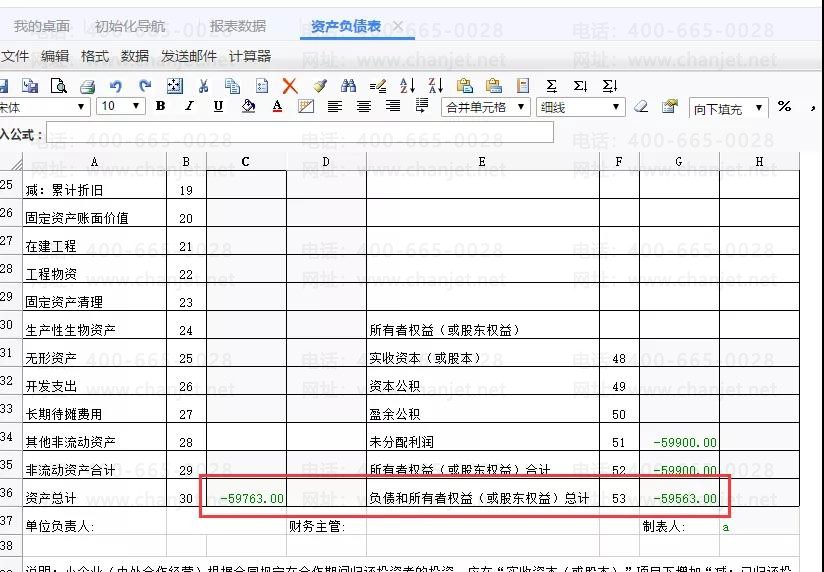Open the 数据 menu

[x=135, y=56]
